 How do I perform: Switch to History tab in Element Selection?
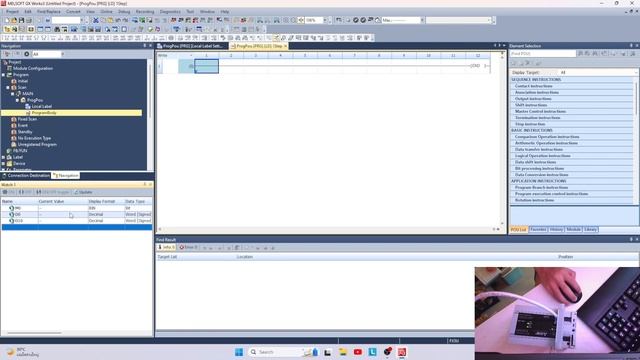click(556, 229)
